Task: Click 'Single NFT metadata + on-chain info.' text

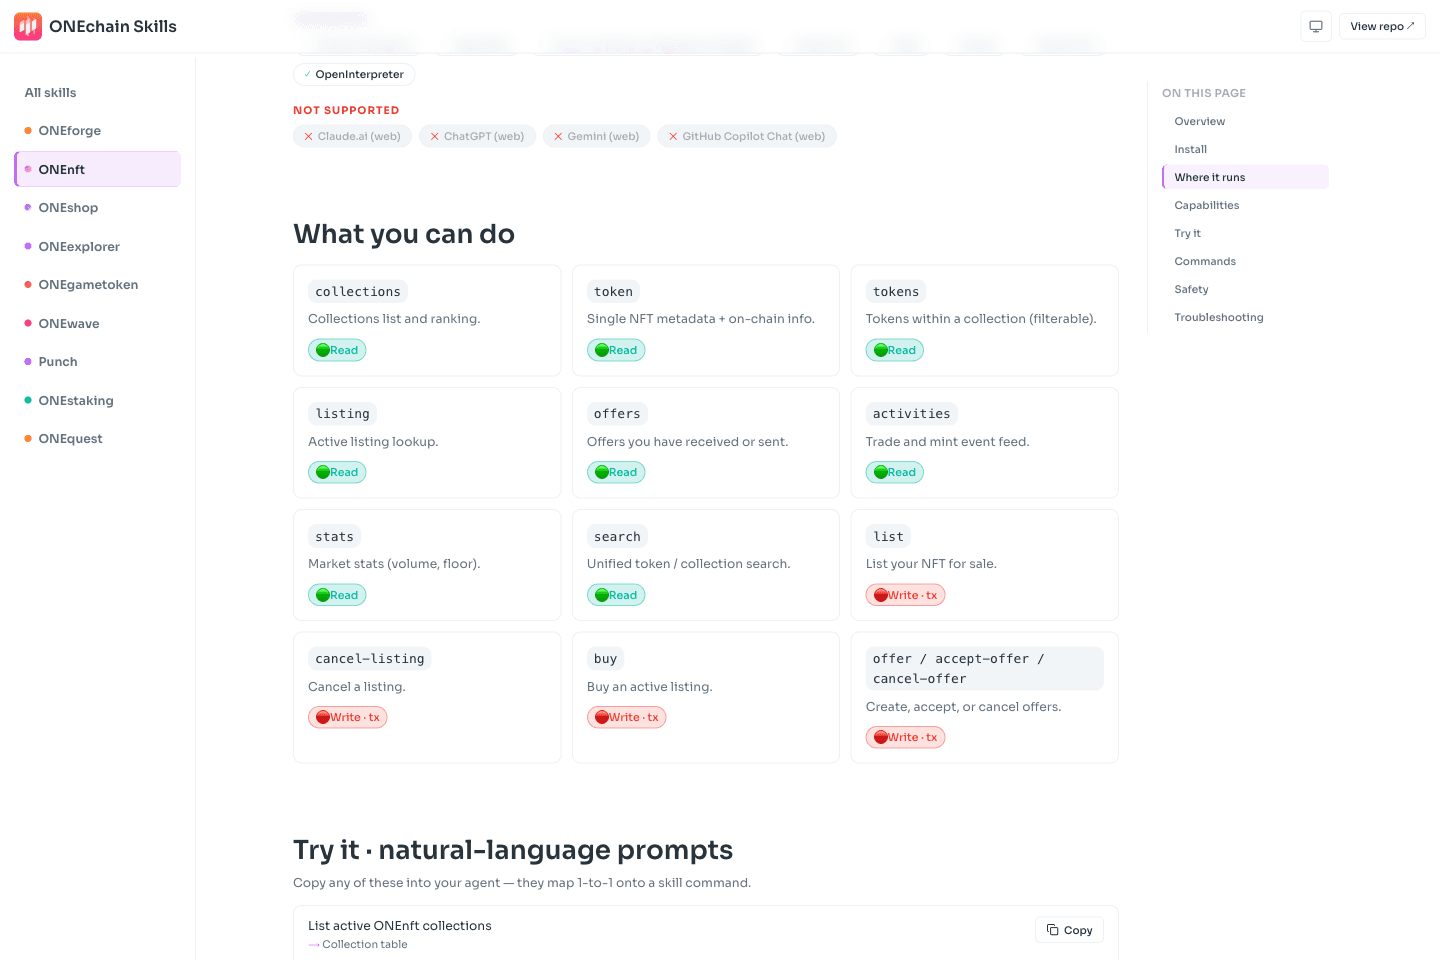Action: pos(701,319)
